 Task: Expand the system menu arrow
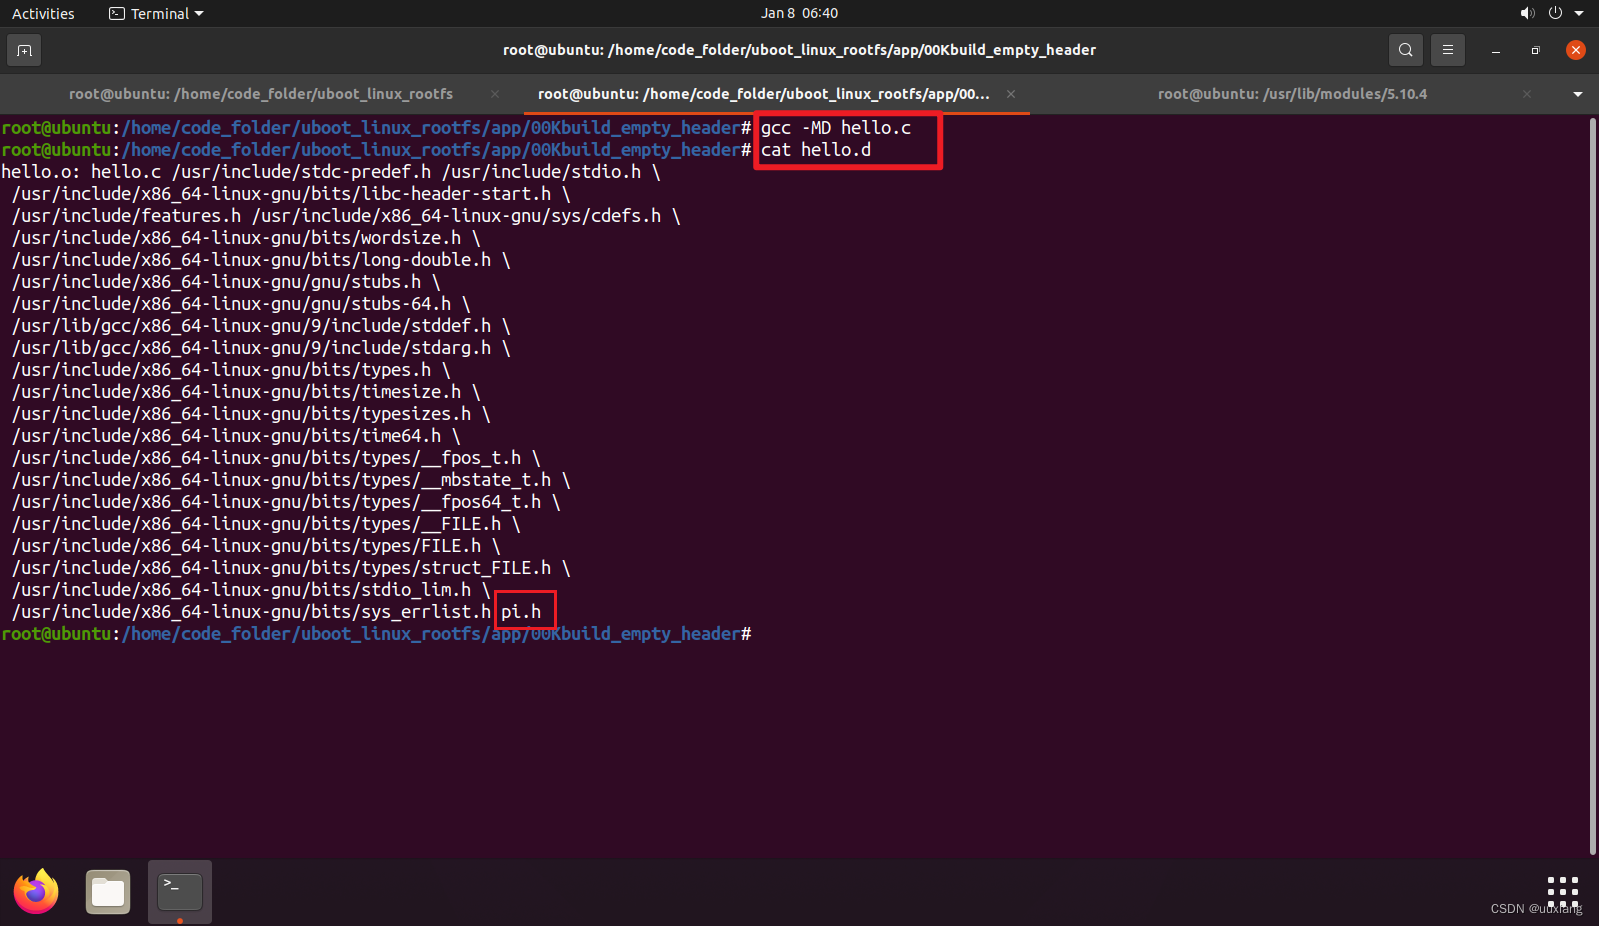click(1579, 13)
